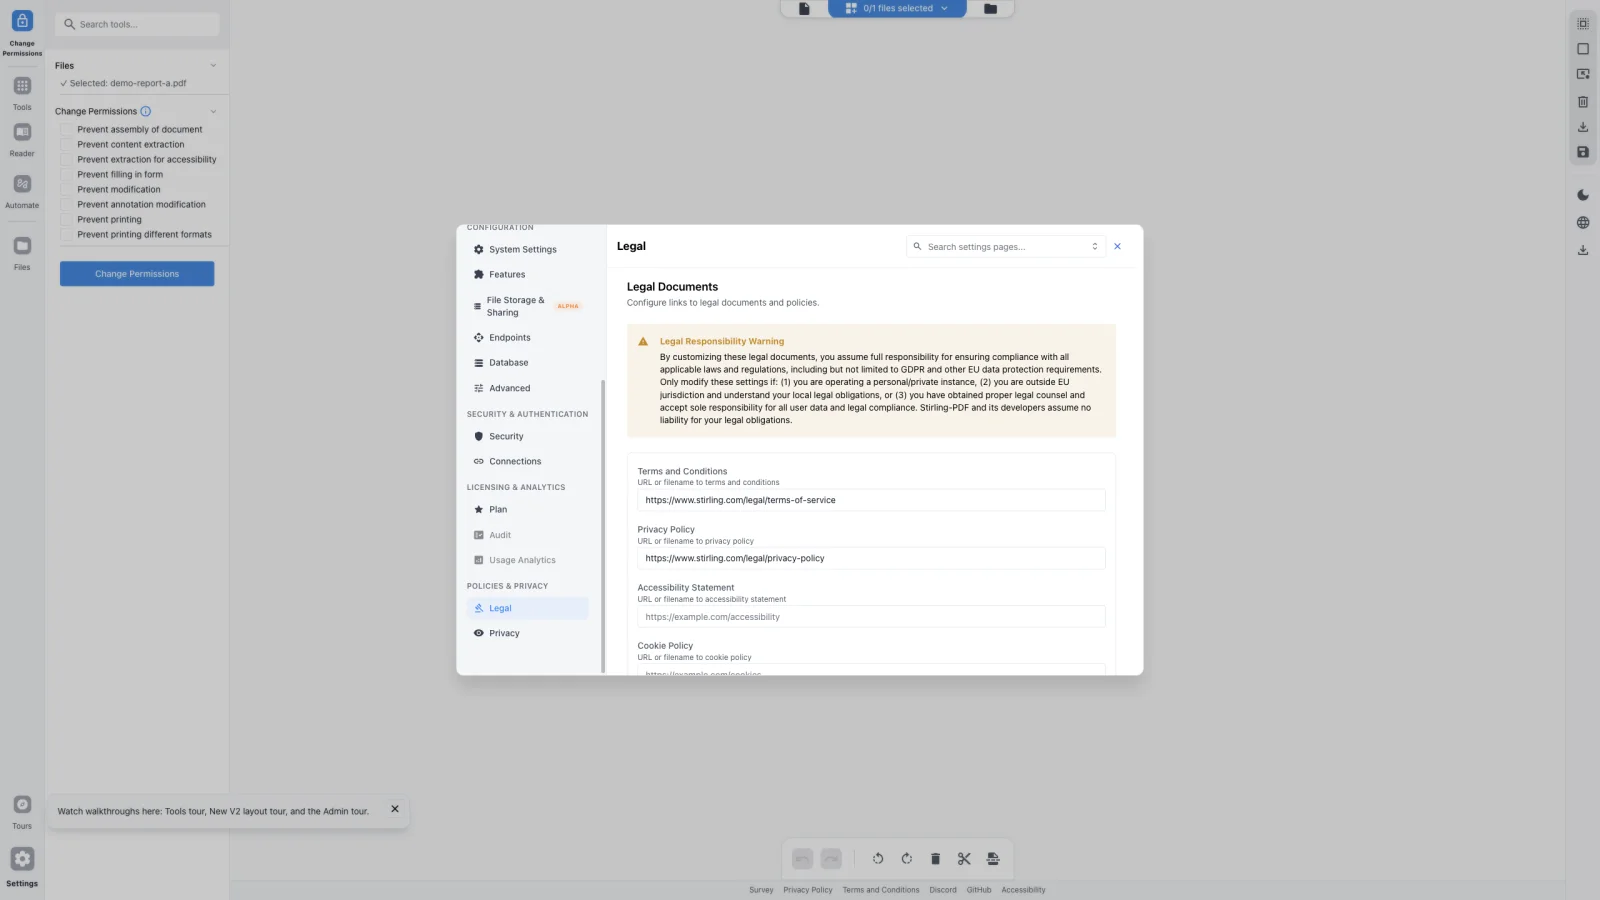Open the Terms and Conditions footer link
Image resolution: width=1600 pixels, height=900 pixels.
pos(881,890)
